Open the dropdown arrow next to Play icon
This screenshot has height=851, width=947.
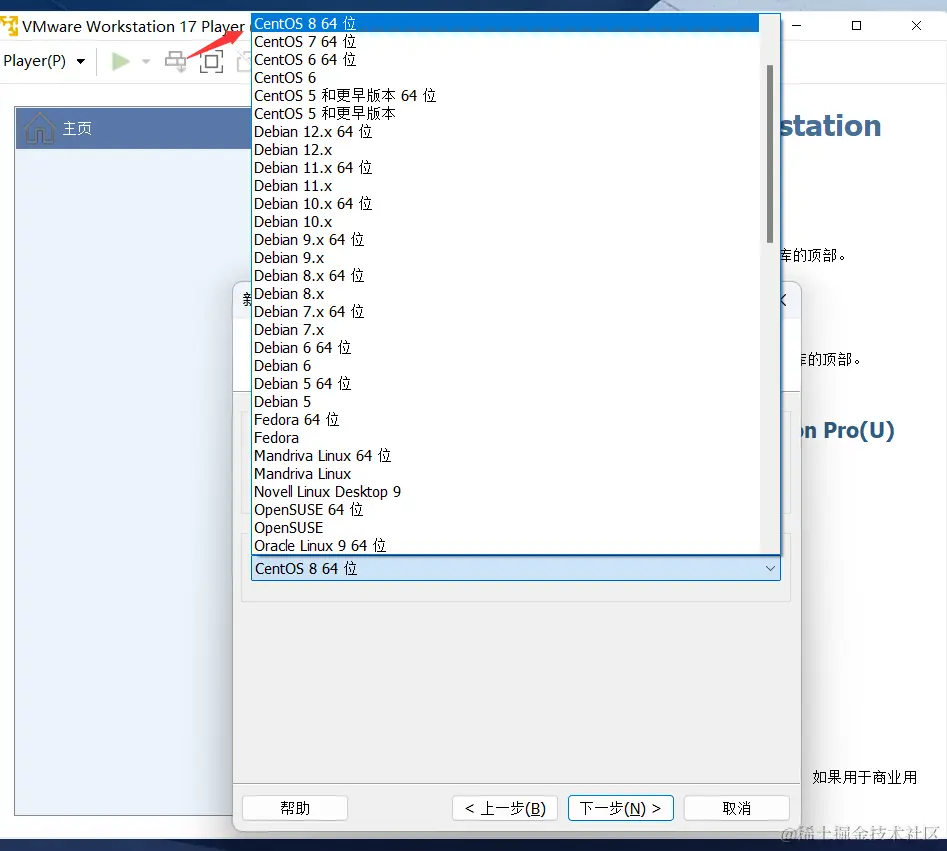[146, 61]
